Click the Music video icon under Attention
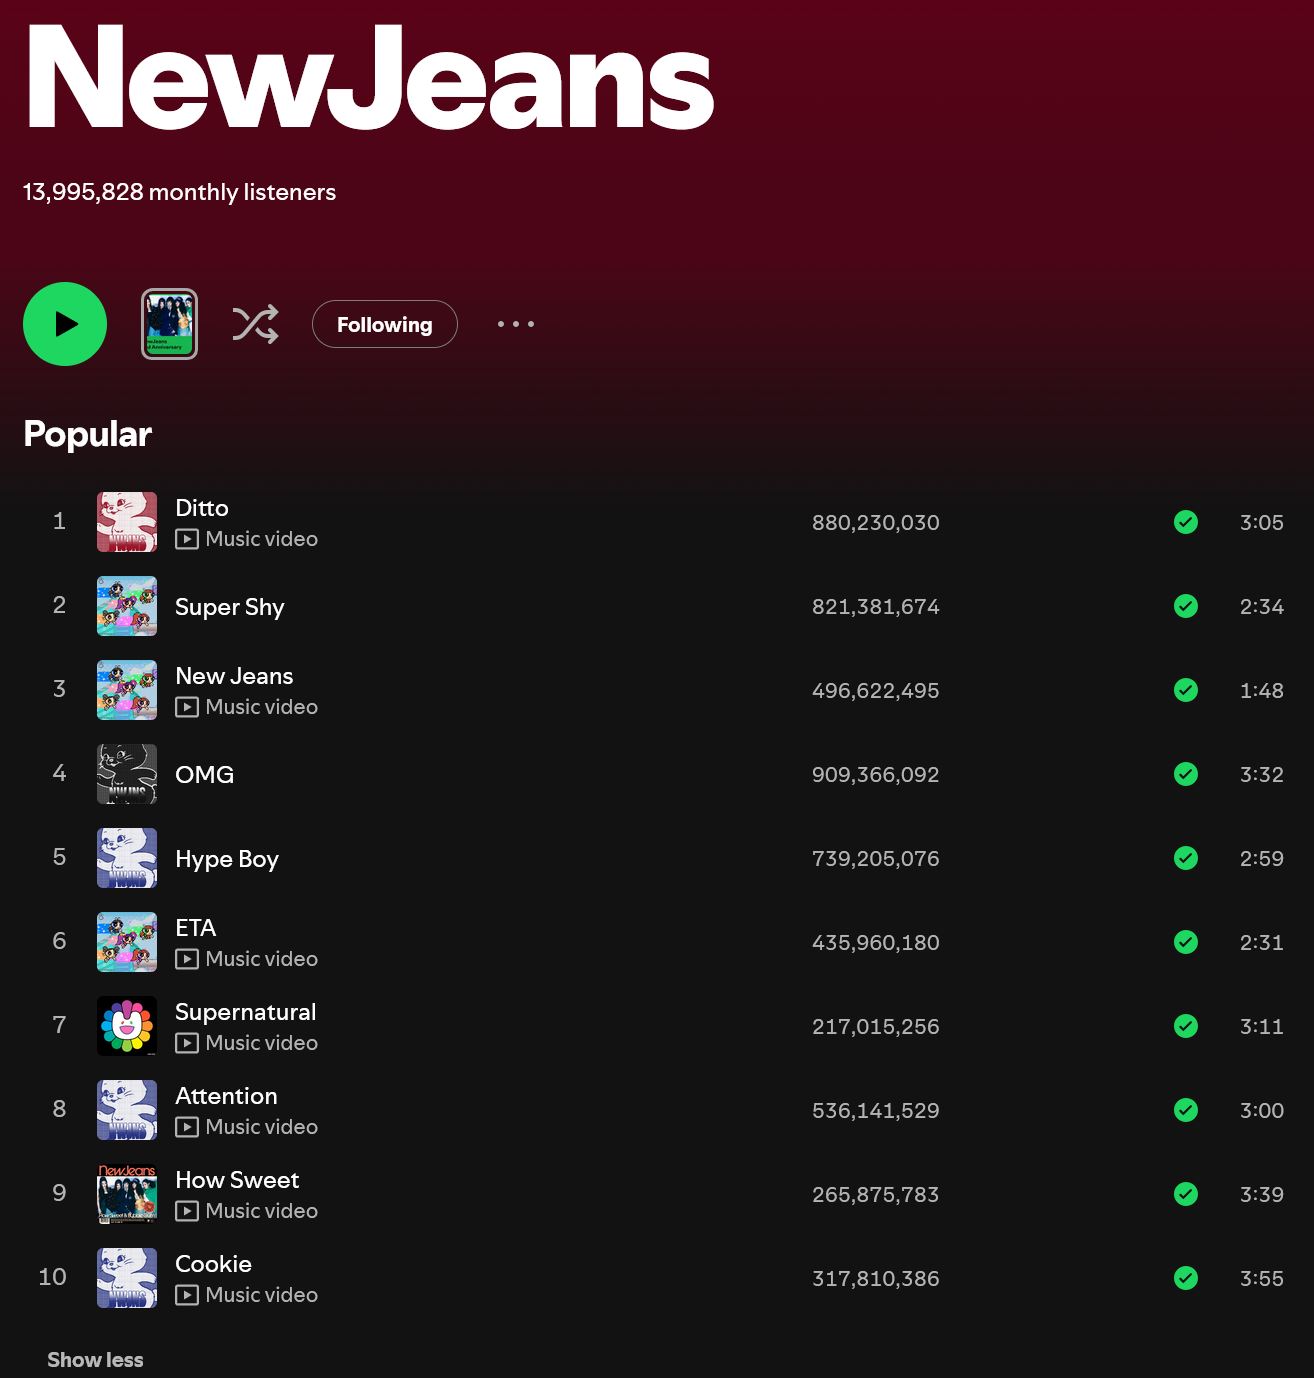This screenshot has height=1378, width=1314. 186,1127
